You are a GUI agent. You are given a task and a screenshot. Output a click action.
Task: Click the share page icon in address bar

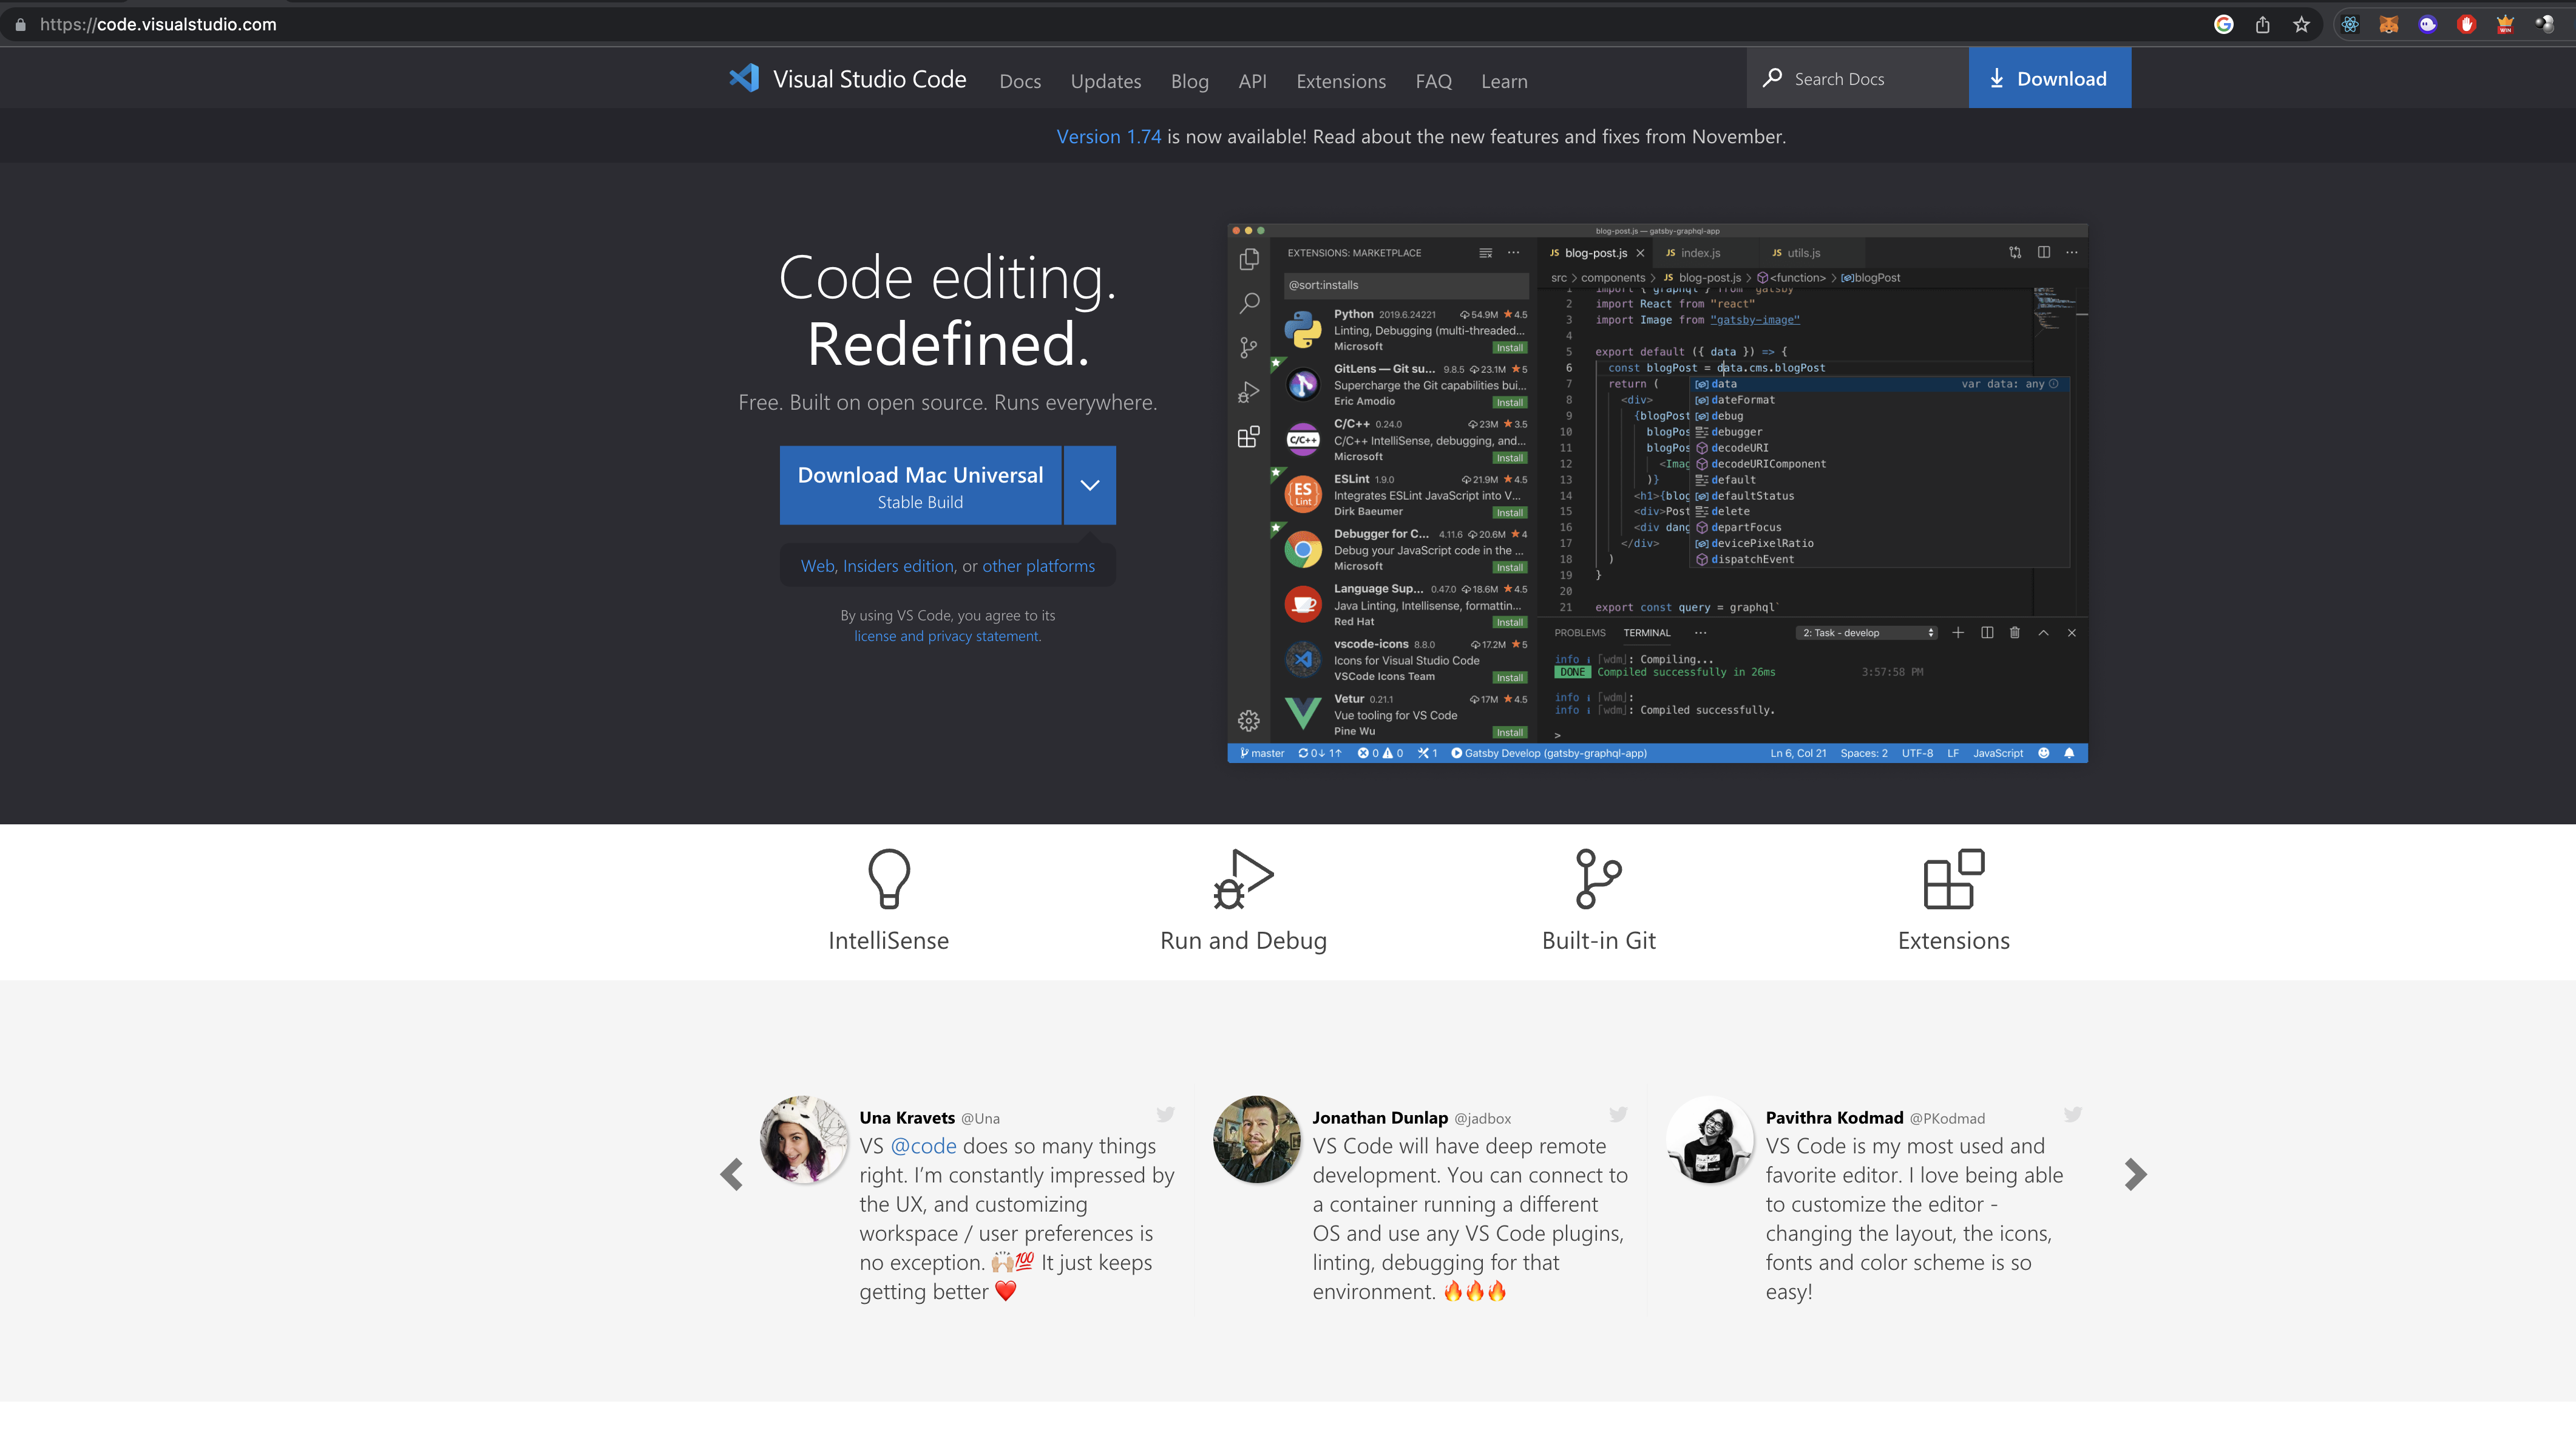click(x=2262, y=24)
